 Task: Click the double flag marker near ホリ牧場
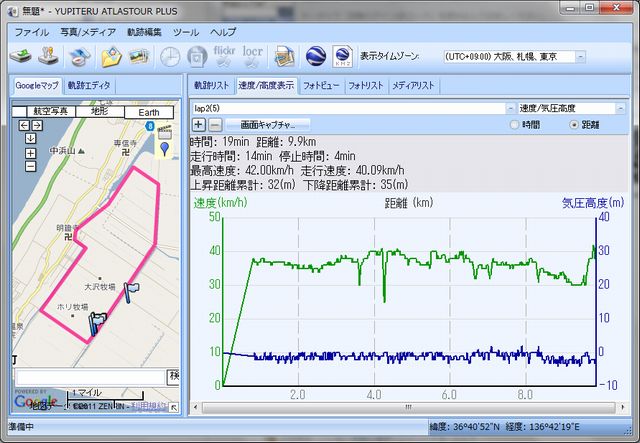coord(97,324)
